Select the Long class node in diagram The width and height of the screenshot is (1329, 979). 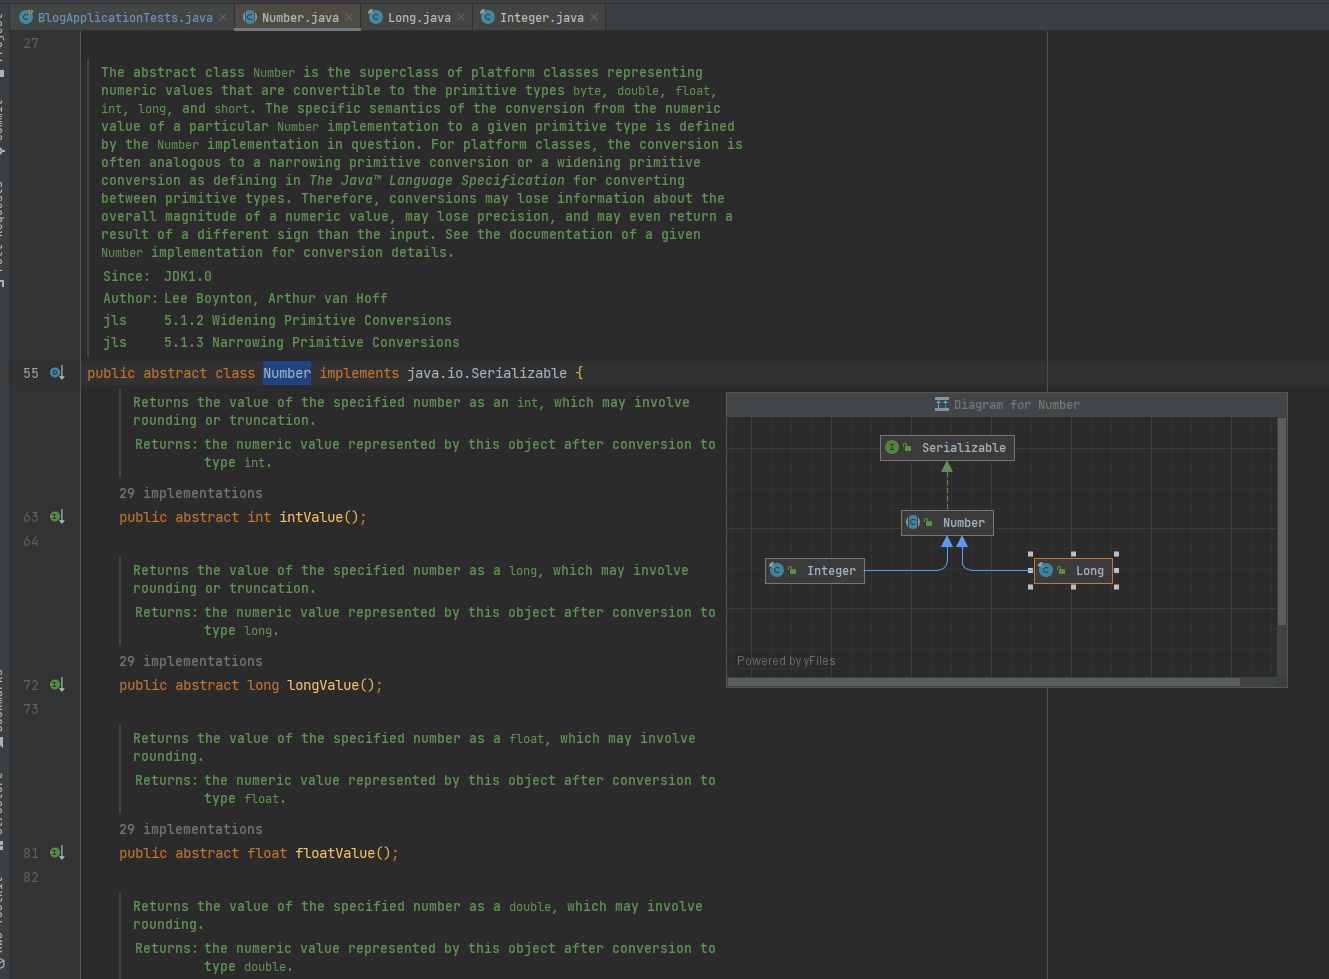pyautogui.click(x=1073, y=571)
